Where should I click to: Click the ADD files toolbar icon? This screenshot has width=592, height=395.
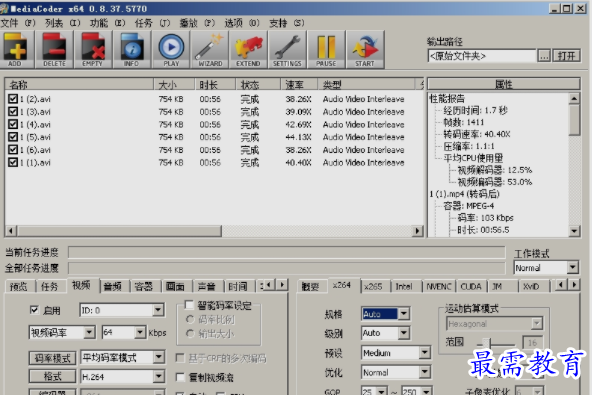16,49
